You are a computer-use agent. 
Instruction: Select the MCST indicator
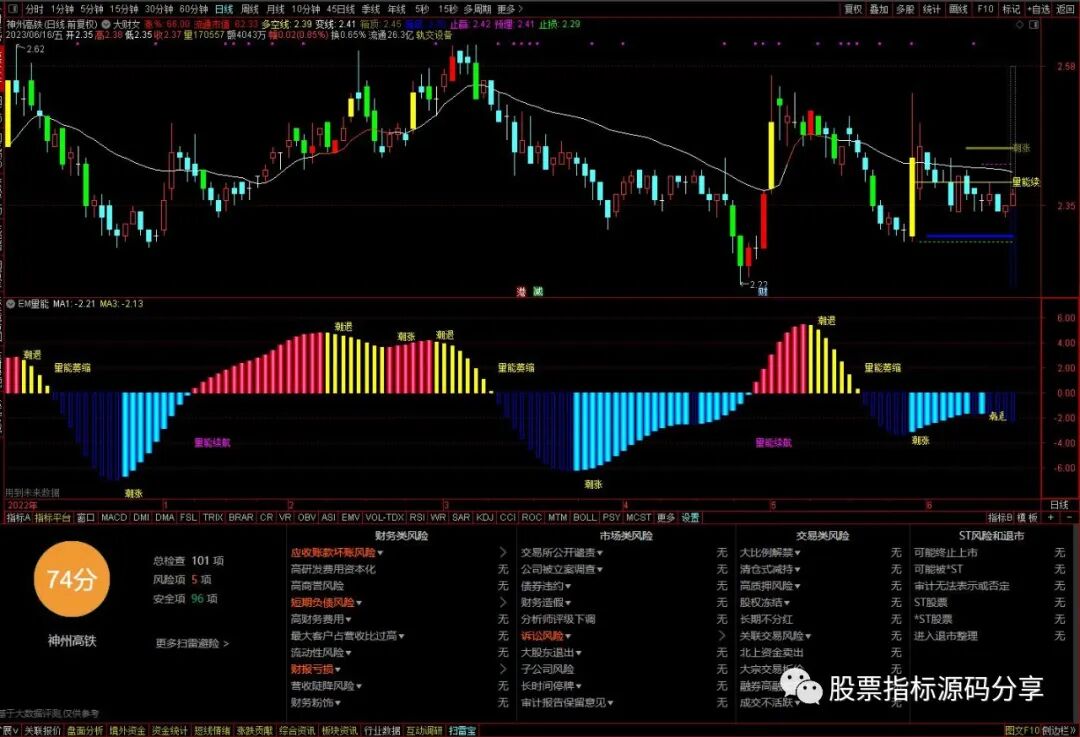point(638,517)
